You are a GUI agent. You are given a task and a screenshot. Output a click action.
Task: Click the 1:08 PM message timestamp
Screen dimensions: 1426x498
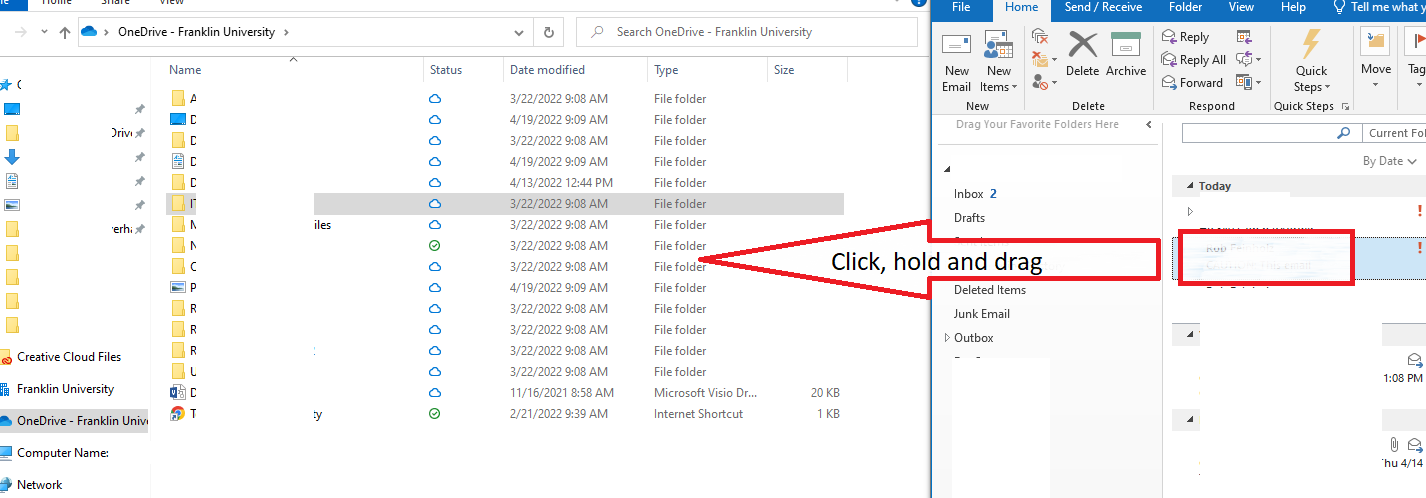tap(1402, 379)
